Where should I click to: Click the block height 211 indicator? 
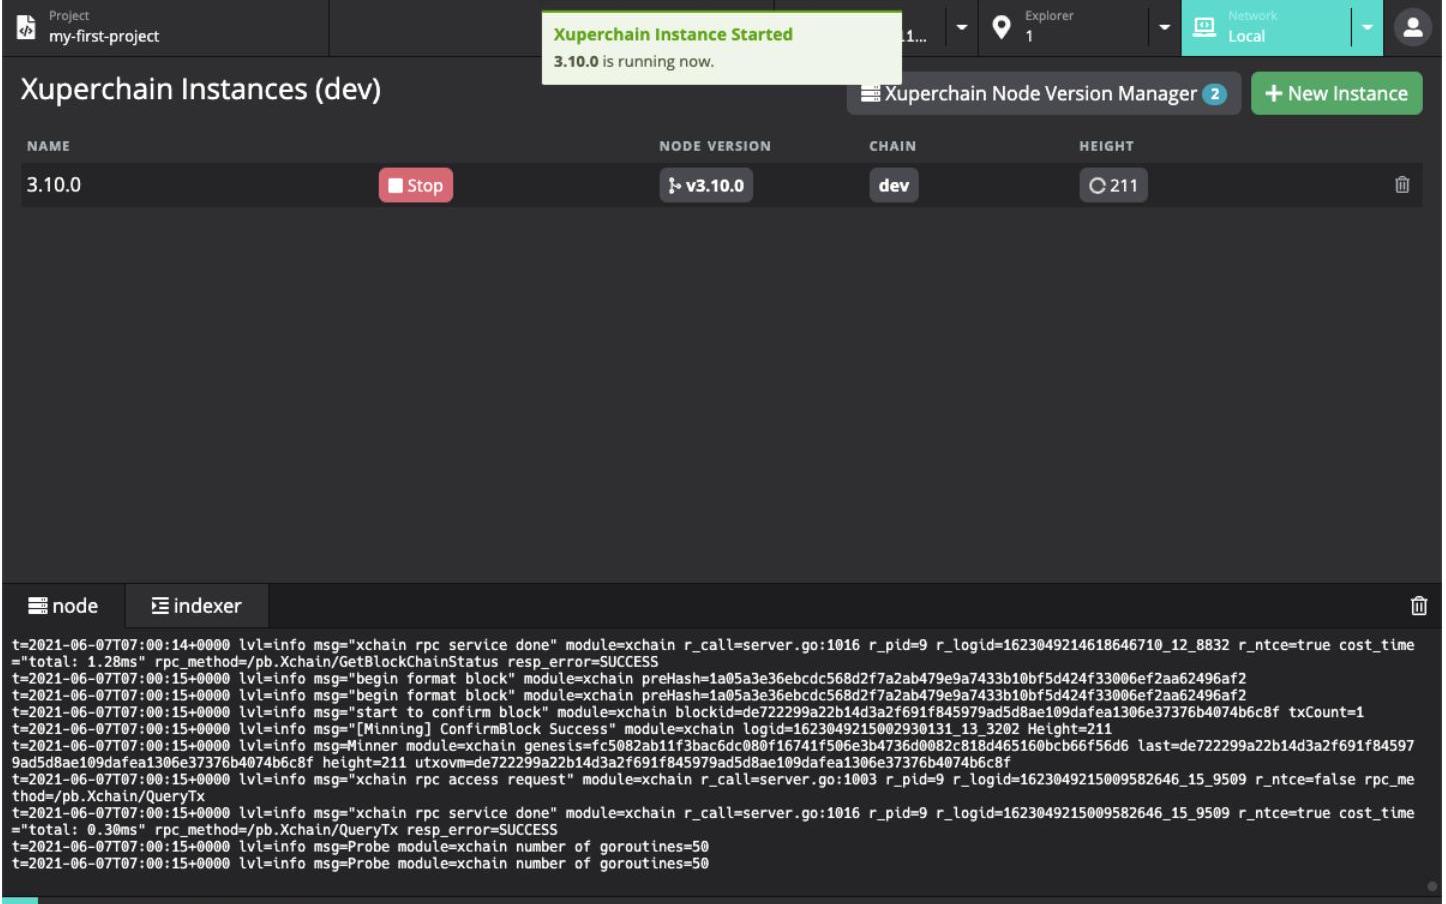click(x=1113, y=185)
